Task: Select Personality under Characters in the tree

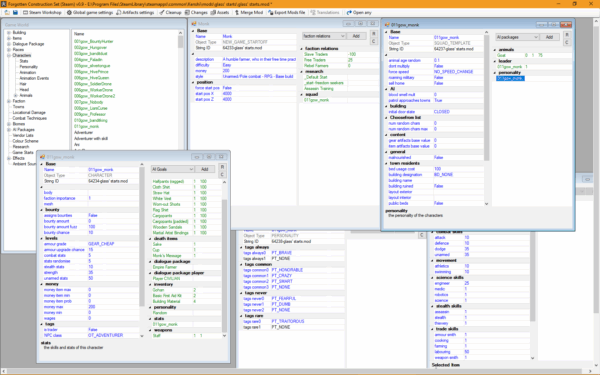Action: [x=29, y=67]
